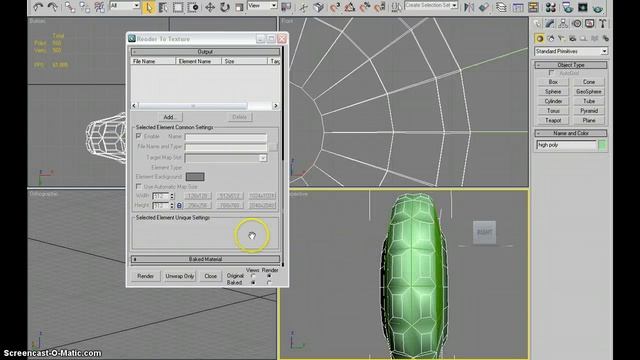Image resolution: width=640 pixels, height=360 pixels.
Task: Open the Schematic View
Action: (533, 7)
